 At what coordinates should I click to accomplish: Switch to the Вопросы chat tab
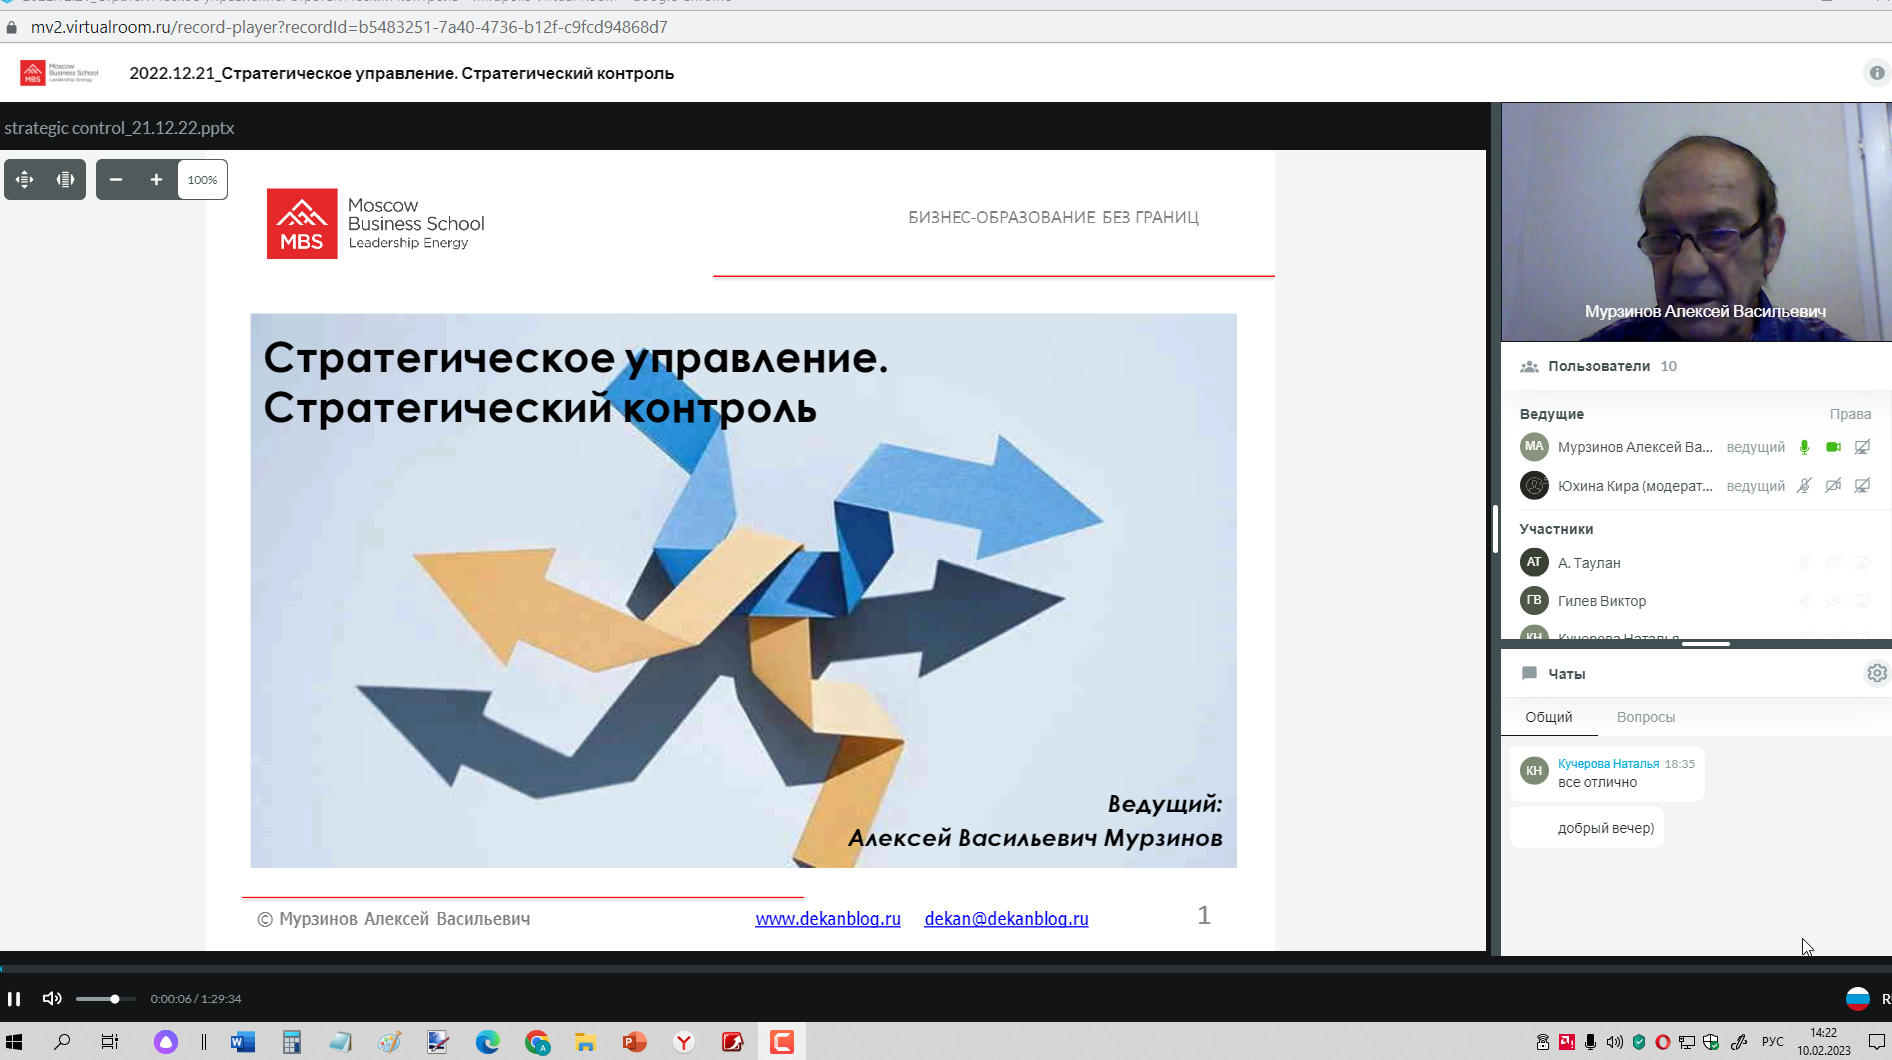[x=1645, y=717]
